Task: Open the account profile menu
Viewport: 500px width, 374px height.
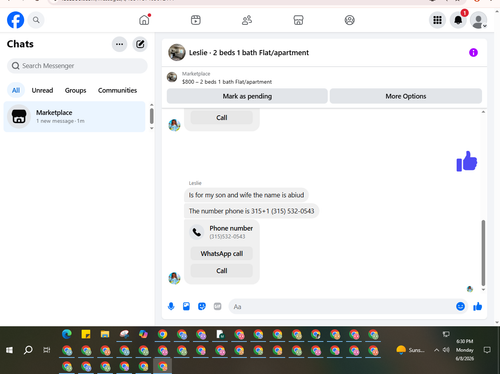Action: point(478,20)
